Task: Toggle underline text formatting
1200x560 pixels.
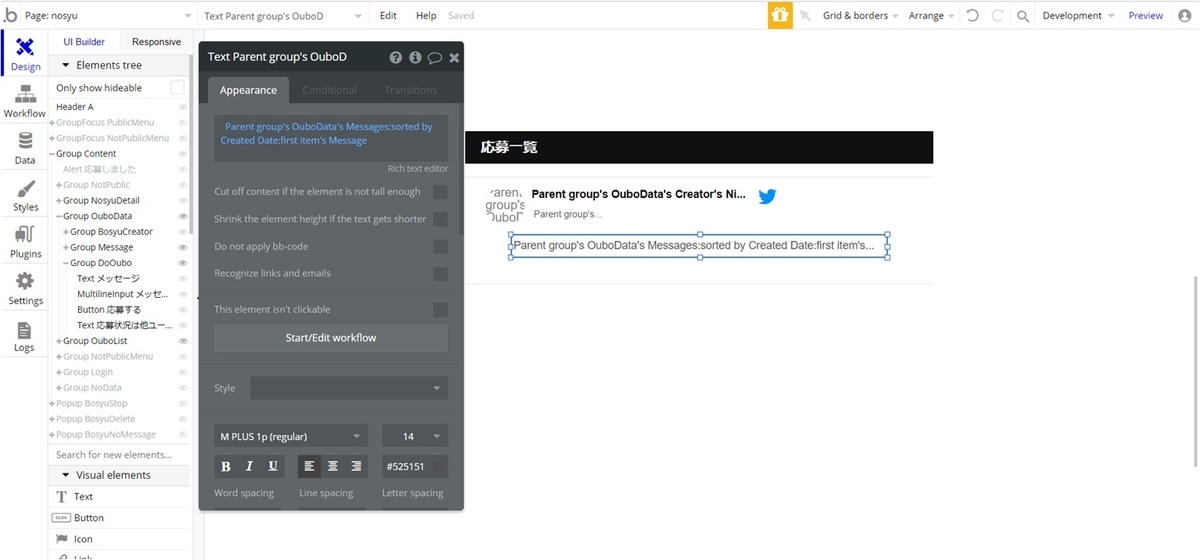Action: [x=273, y=466]
